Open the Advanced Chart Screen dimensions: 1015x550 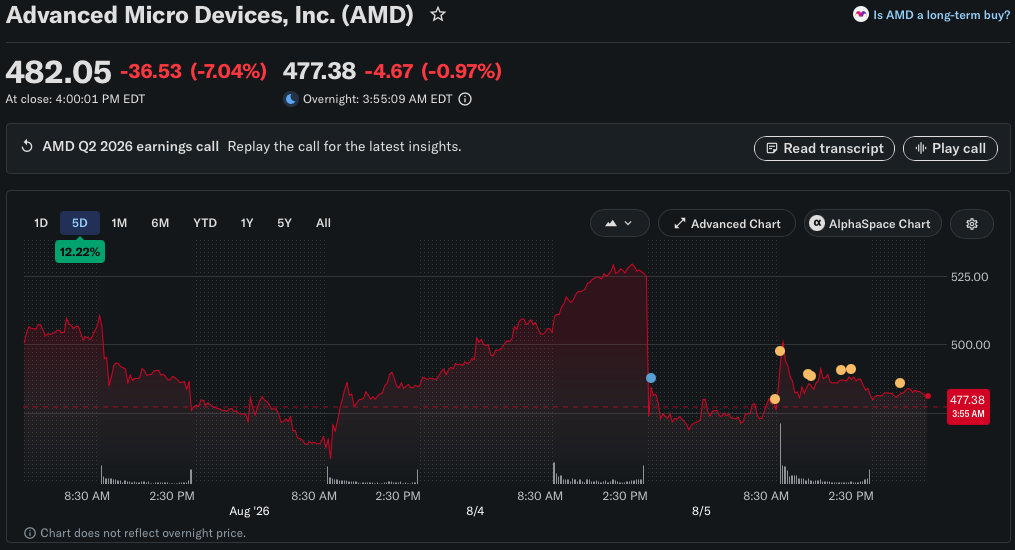click(727, 223)
